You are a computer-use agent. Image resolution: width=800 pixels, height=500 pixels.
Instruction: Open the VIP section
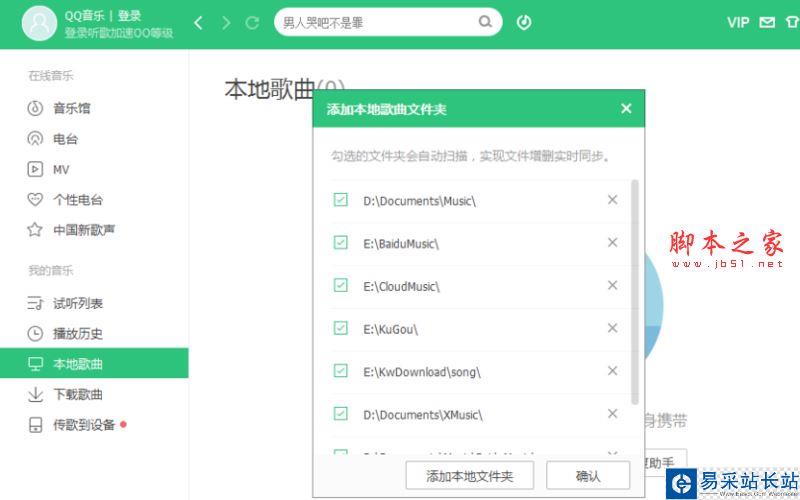738,22
